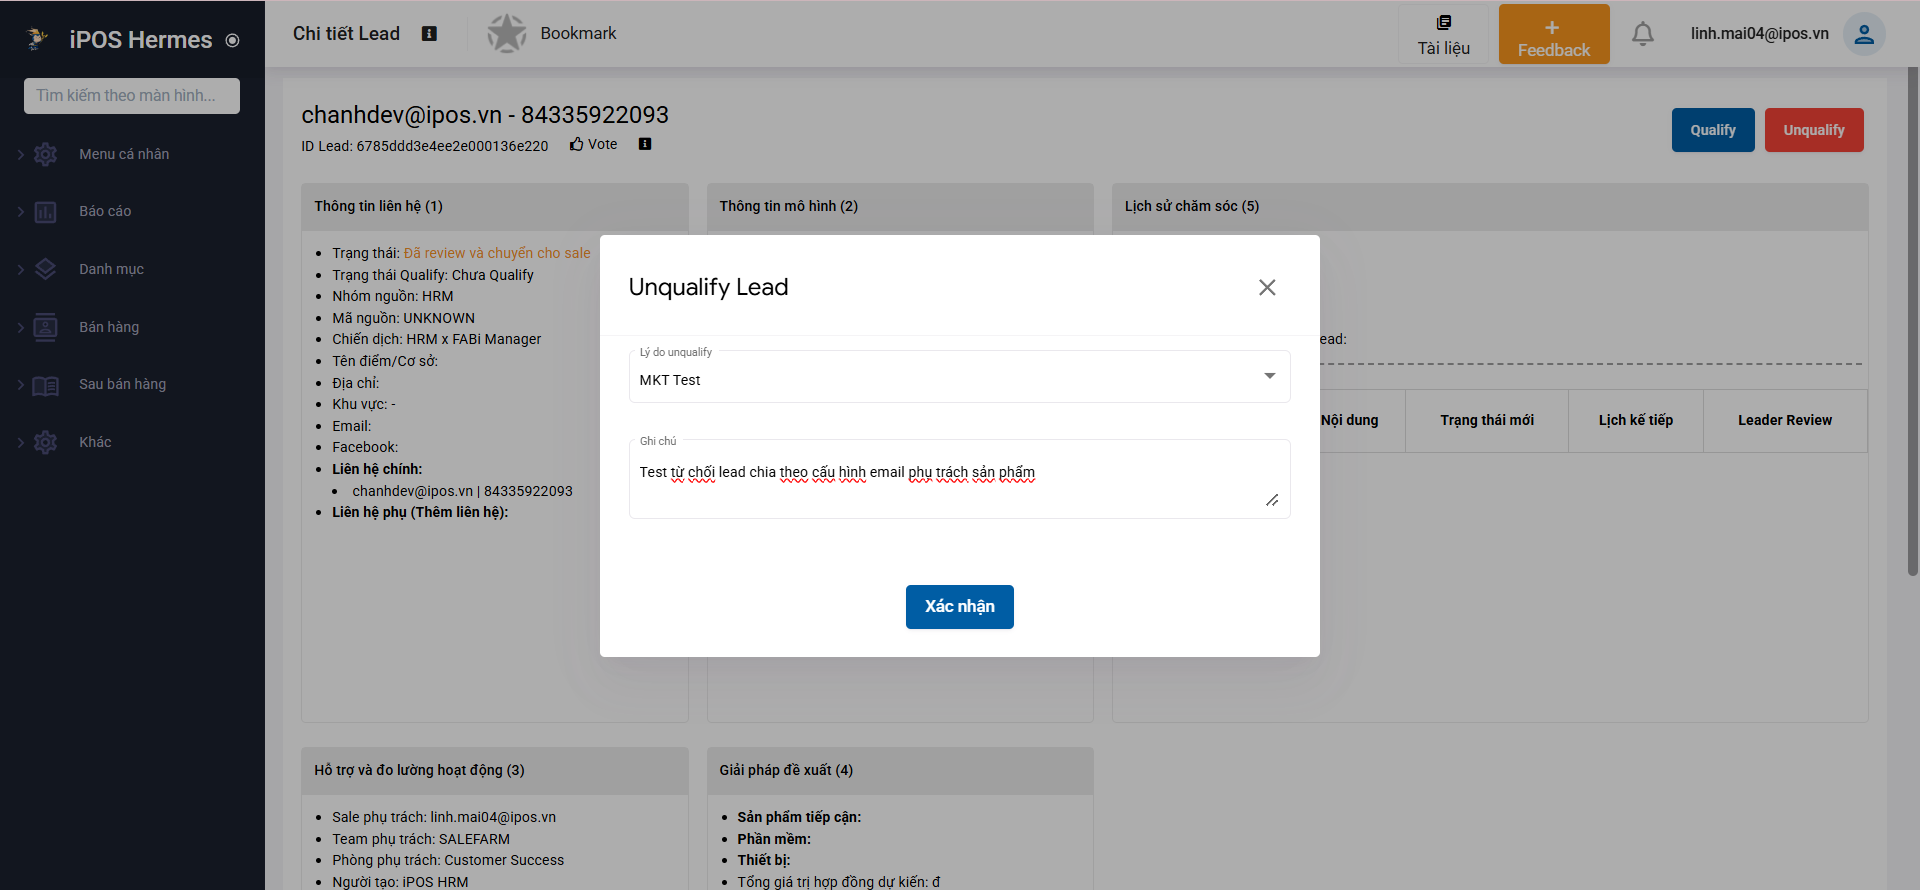Click the Lịch kế tiếp column header
Image resolution: width=1920 pixels, height=890 pixels.
1636,421
